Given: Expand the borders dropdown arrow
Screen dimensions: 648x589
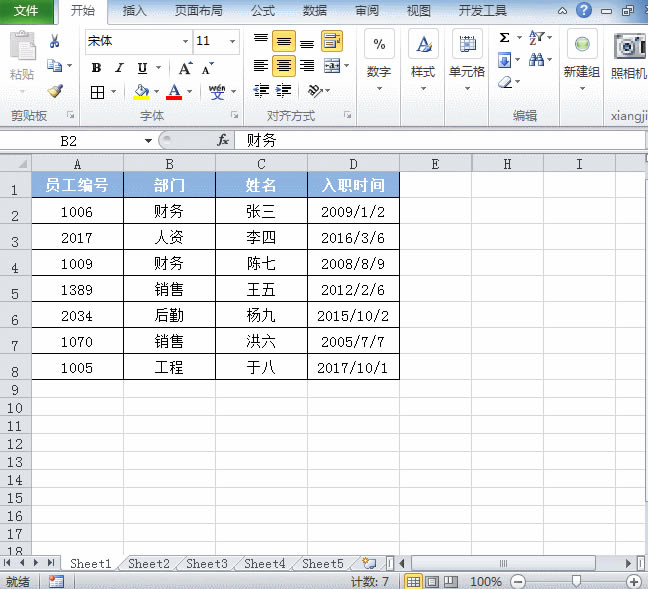Looking at the screenshot, I should point(113,92).
